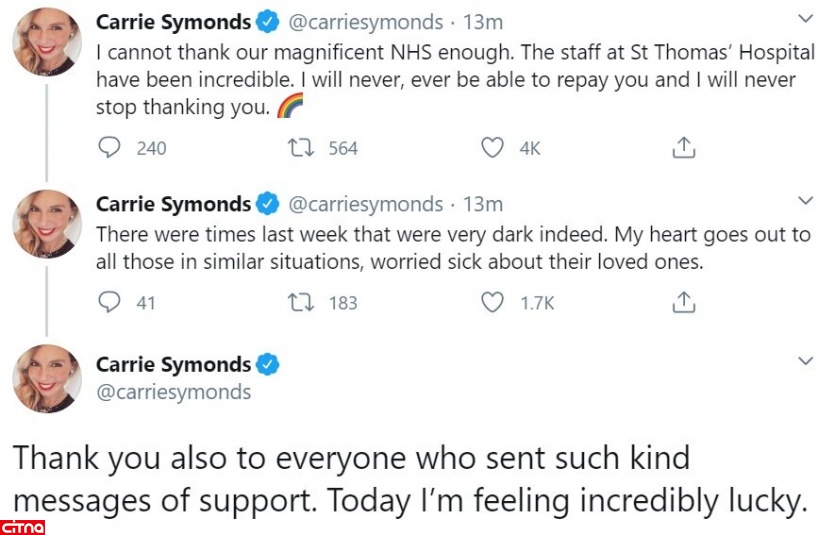Share the first tweet about NHS

[683, 148]
